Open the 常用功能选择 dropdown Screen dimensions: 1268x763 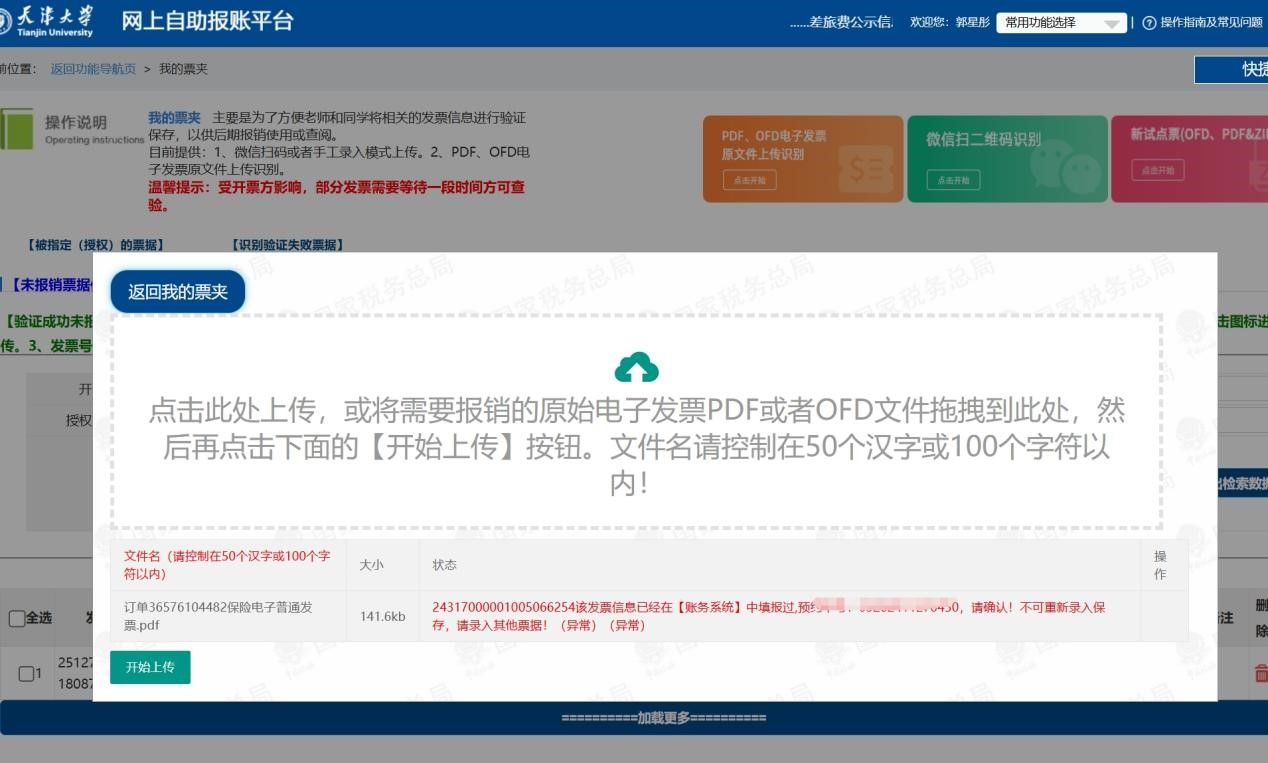point(1061,23)
